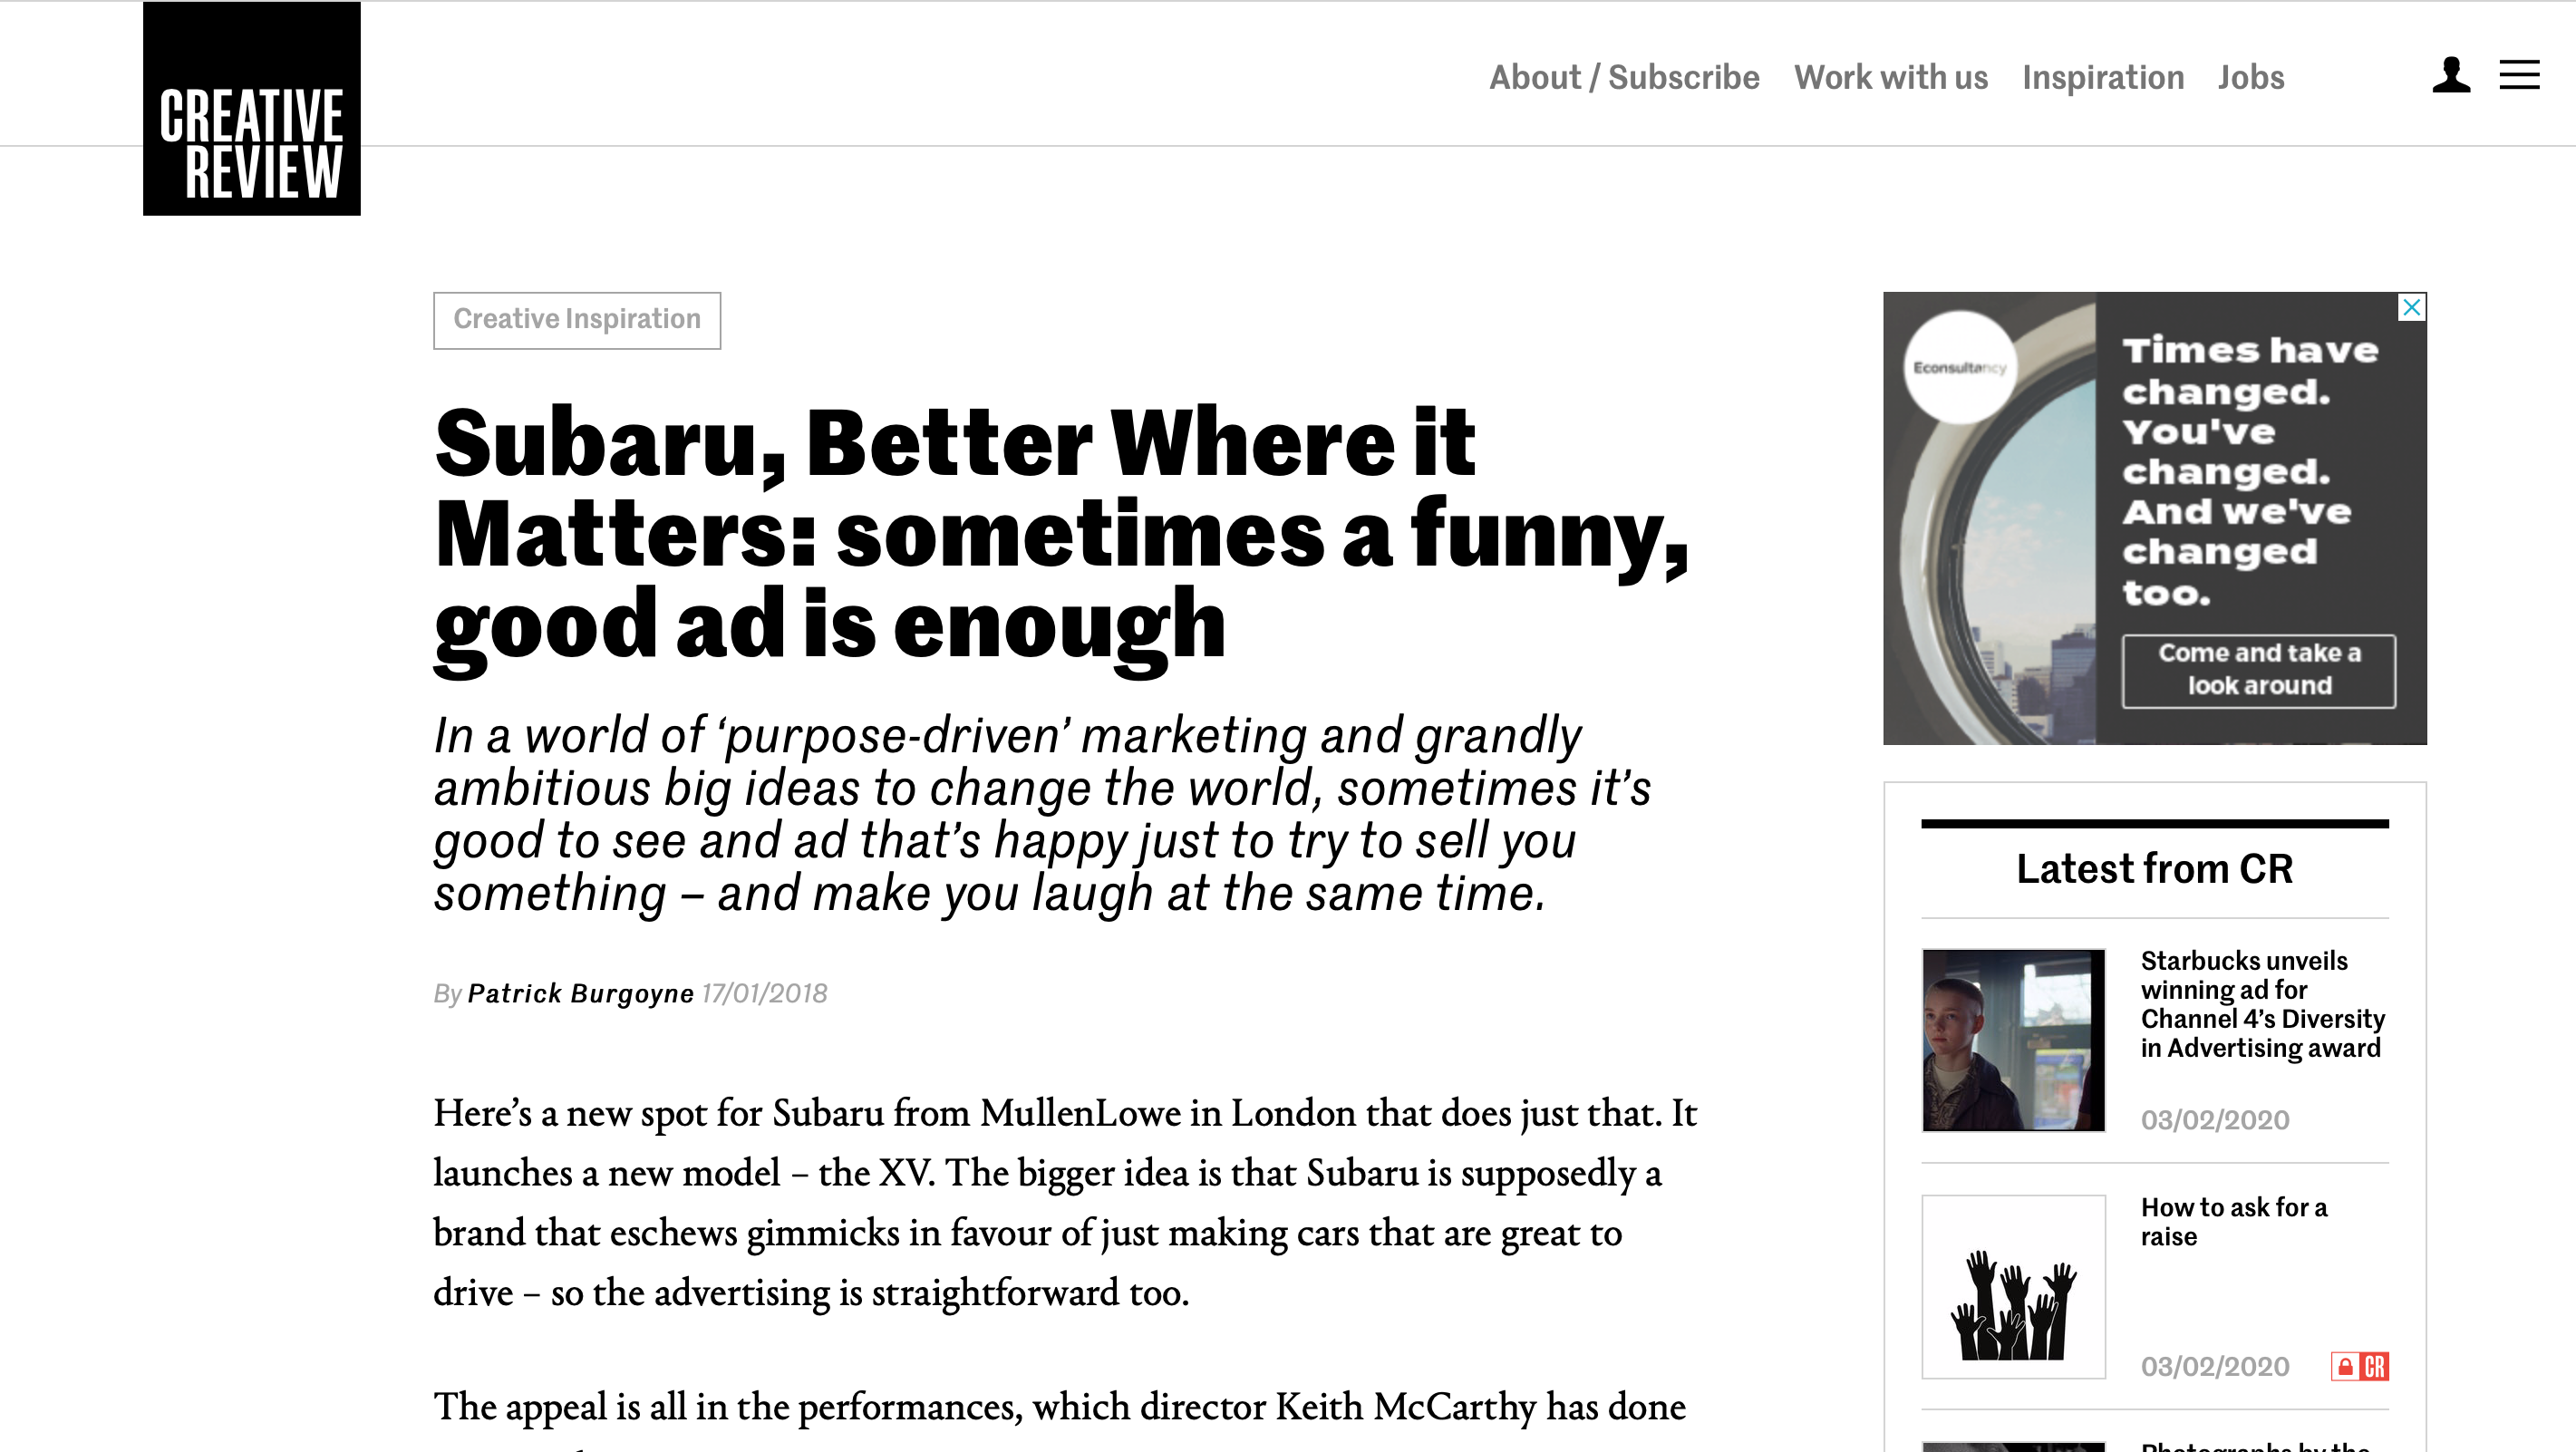Click the Subaru article headline
2576x1452 pixels.
point(1060,532)
